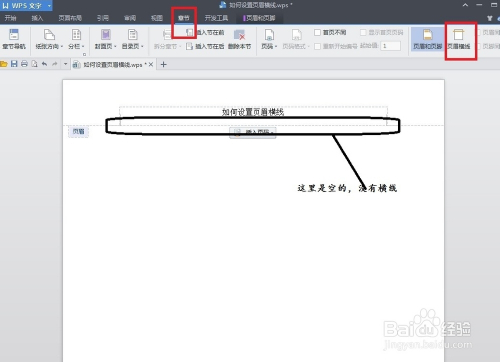Image resolution: width=500 pixels, height=362 pixels.
Task: Expand the quick access toolbar customize arrow
Action: [65, 64]
